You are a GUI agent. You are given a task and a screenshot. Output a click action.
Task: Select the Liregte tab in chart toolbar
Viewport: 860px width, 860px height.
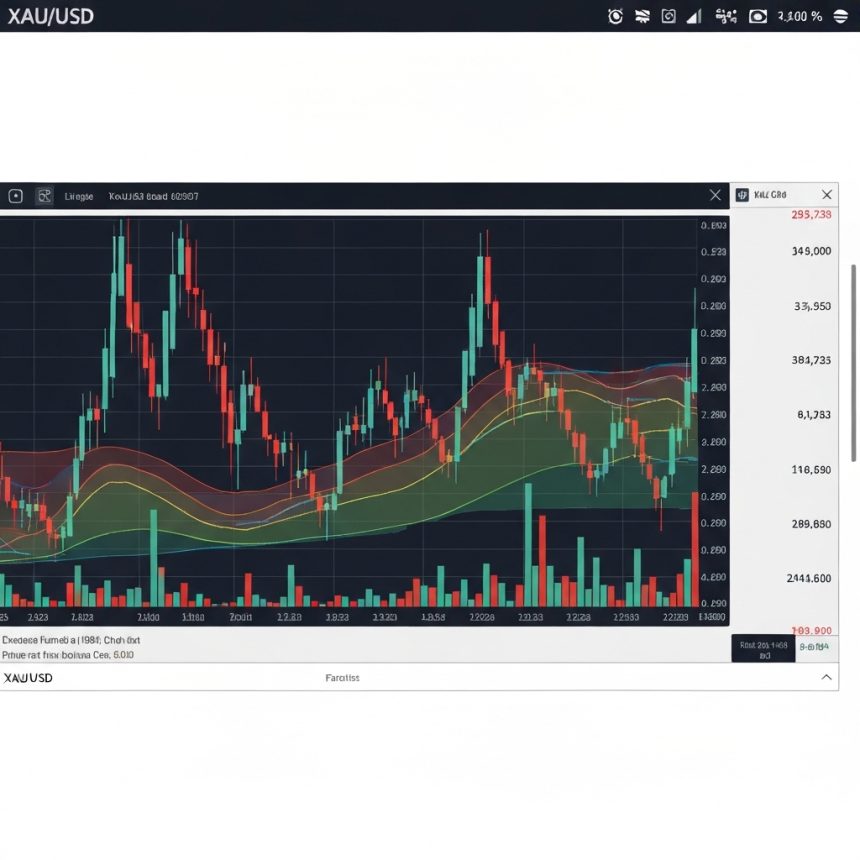click(79, 196)
